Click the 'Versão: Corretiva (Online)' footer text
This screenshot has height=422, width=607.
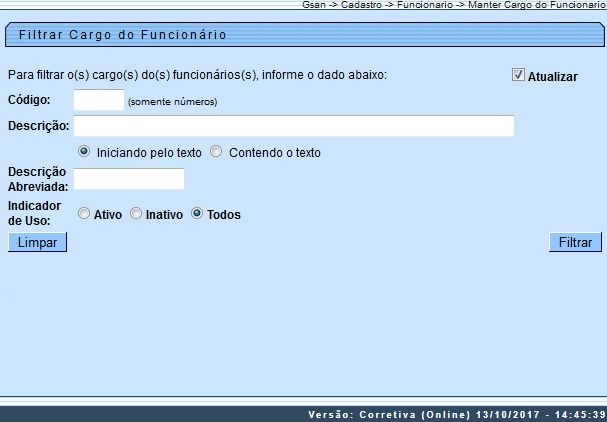tap(389, 415)
